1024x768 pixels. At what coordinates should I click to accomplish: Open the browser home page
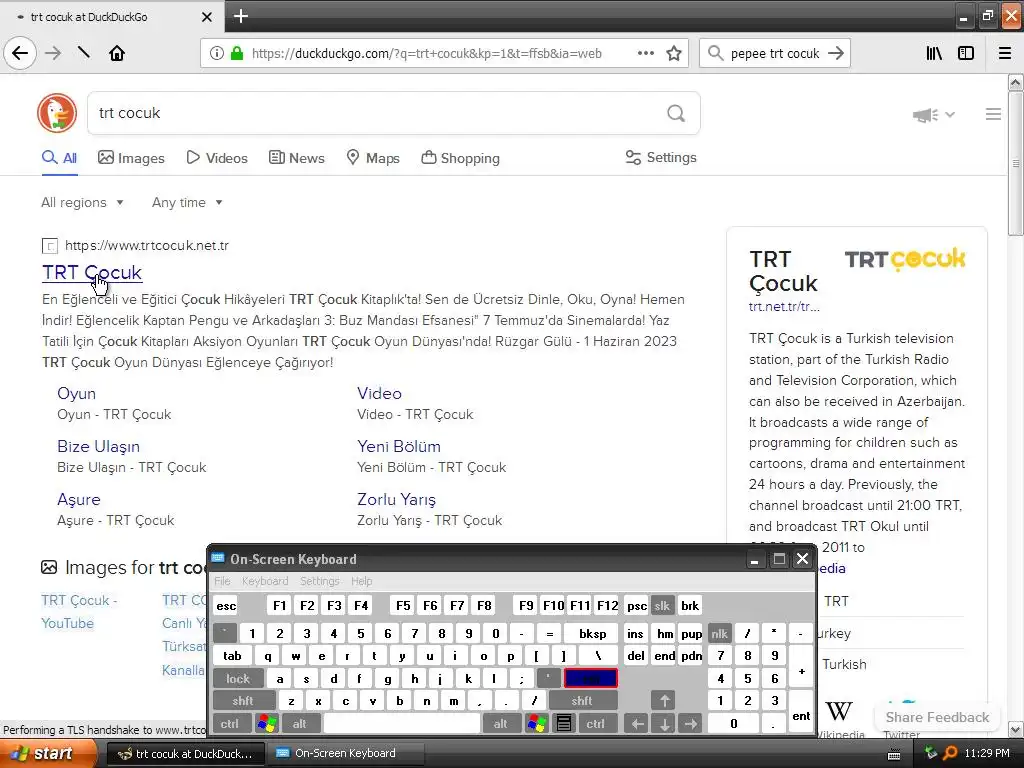click(x=117, y=53)
